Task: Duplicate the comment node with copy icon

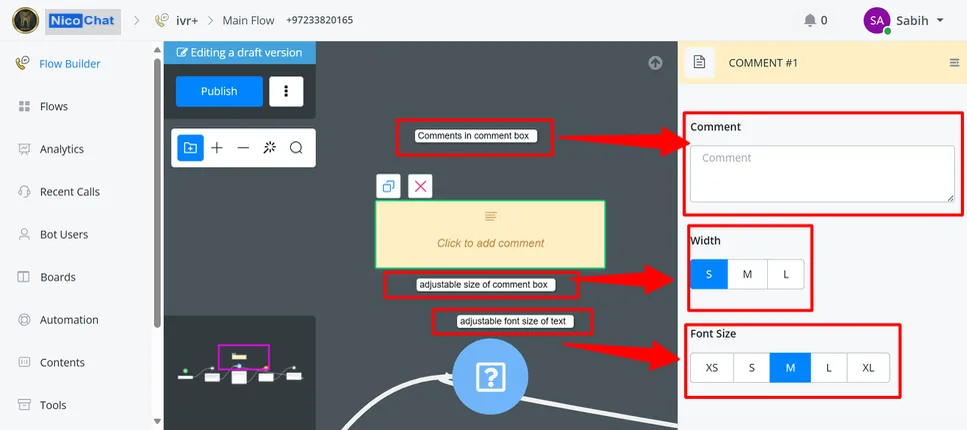Action: 389,186
